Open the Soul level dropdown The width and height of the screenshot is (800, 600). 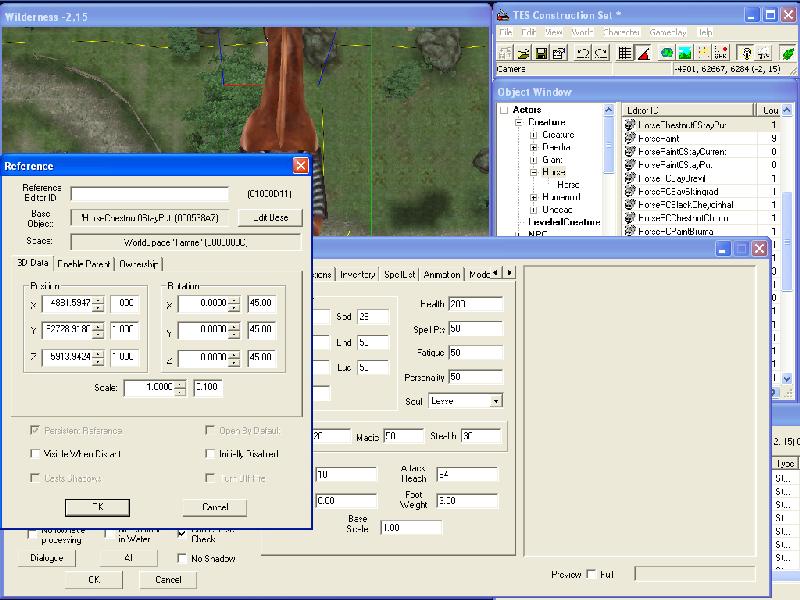495,401
